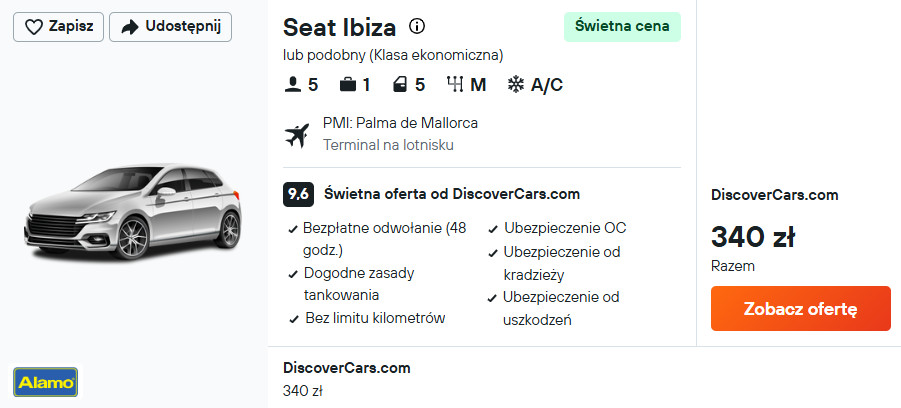Click the air conditioning snowflake icon
This screenshot has height=408, width=901.
(516, 85)
